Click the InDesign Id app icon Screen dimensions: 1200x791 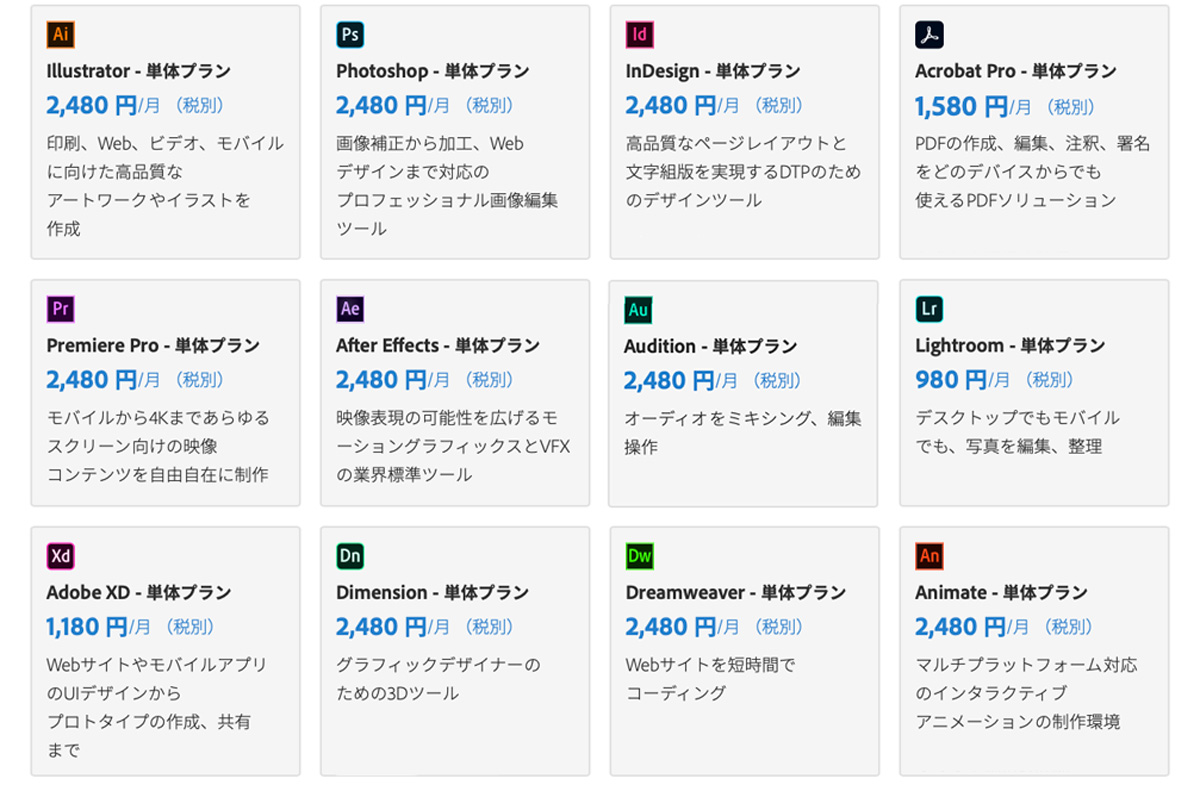point(640,35)
